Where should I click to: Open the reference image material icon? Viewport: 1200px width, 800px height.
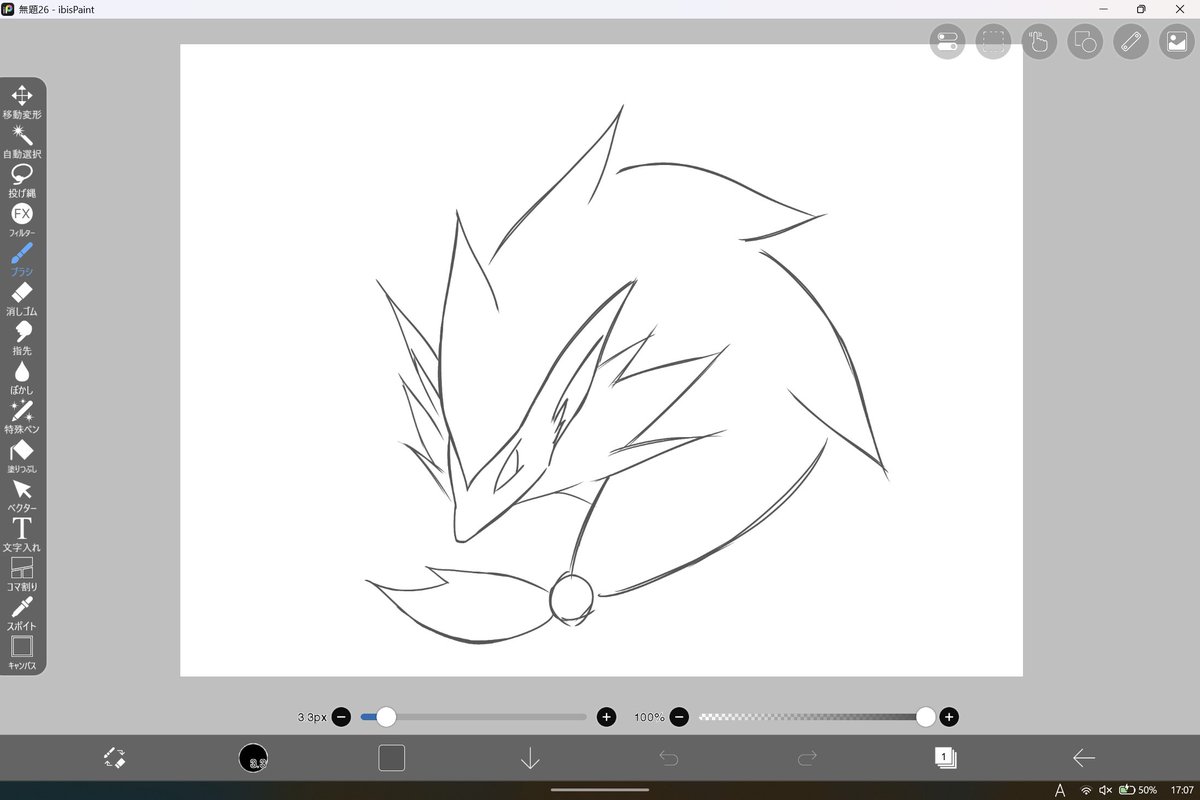pos(1177,42)
